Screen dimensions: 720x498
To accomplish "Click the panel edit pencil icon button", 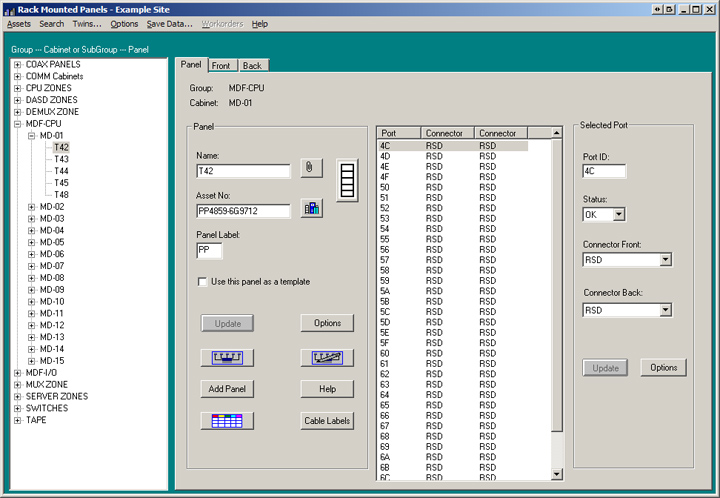I will pos(327,358).
